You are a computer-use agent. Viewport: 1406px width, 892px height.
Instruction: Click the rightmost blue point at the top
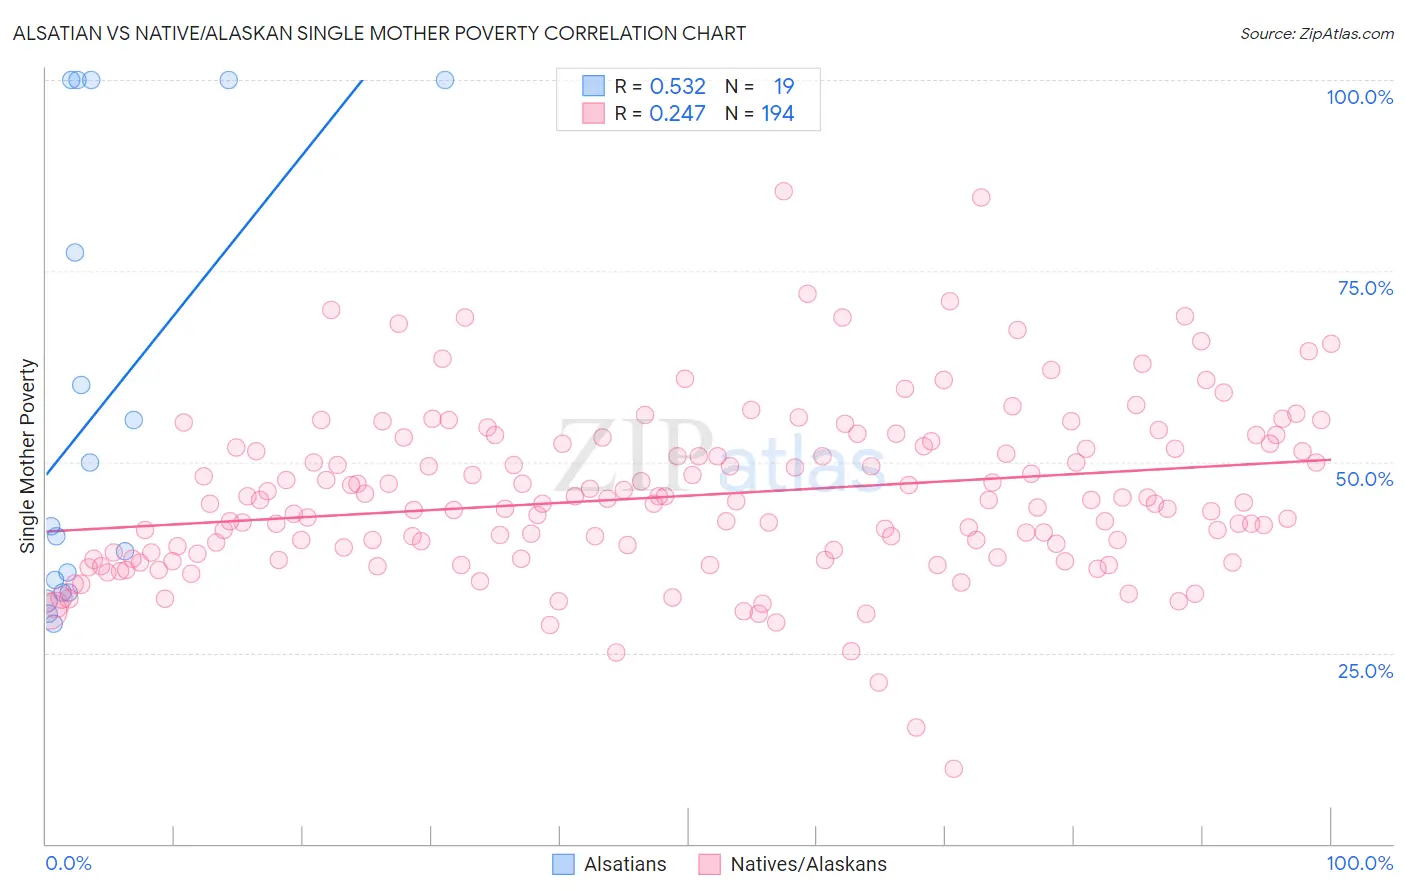point(445,80)
